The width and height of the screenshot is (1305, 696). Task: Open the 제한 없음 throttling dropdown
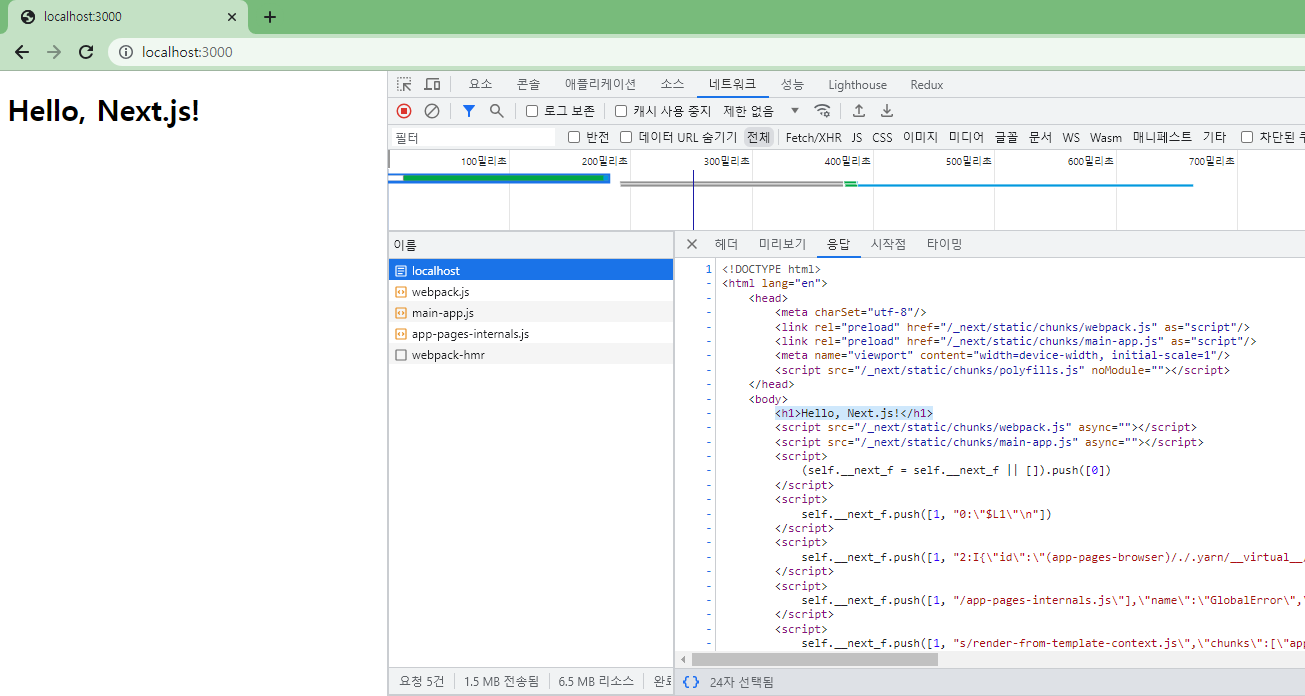click(x=762, y=111)
